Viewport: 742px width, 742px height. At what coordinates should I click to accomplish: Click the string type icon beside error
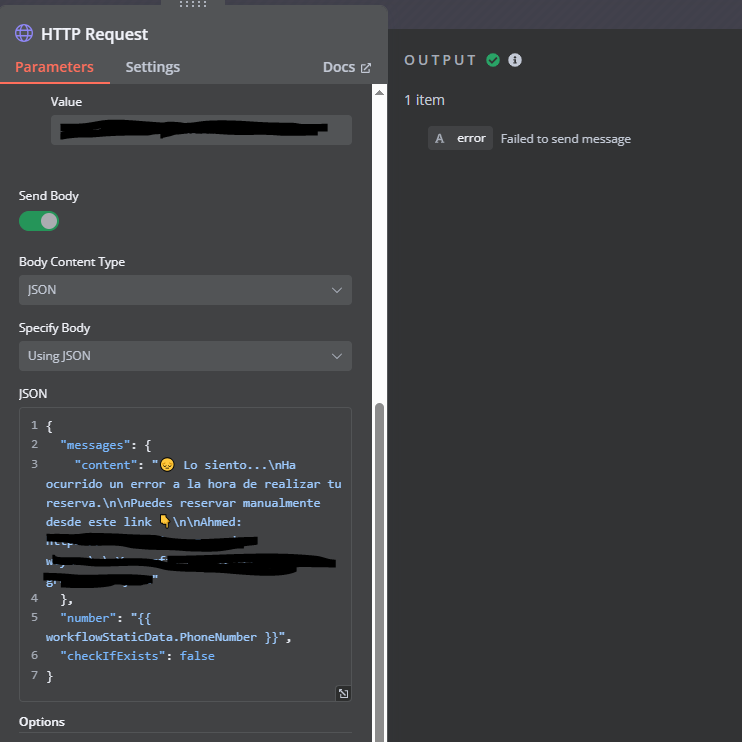440,139
